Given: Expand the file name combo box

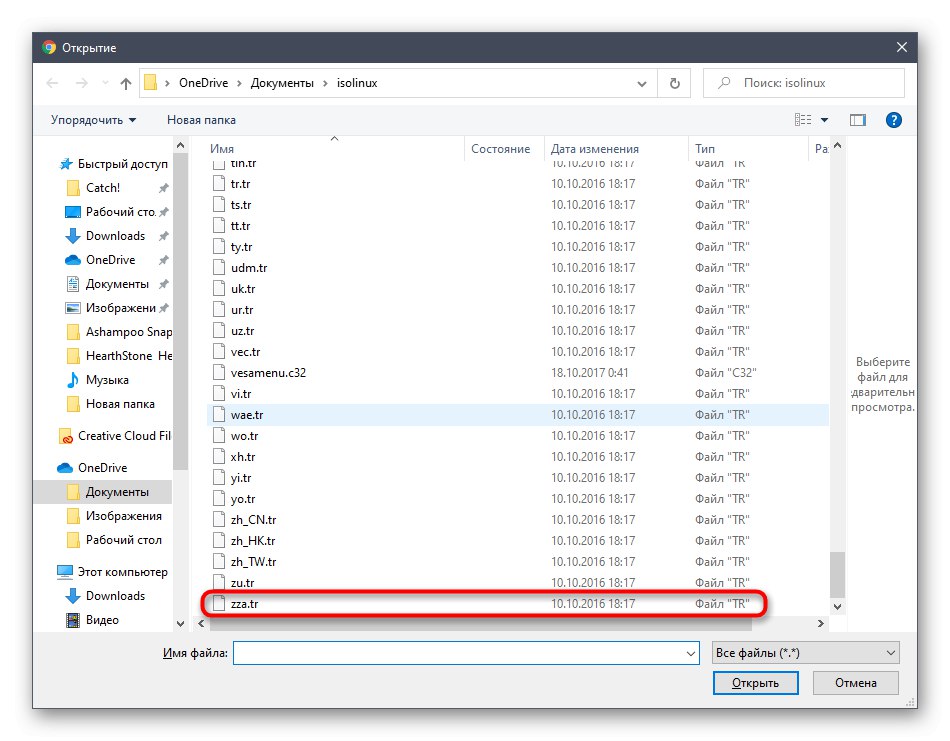Looking at the screenshot, I should click(690, 653).
